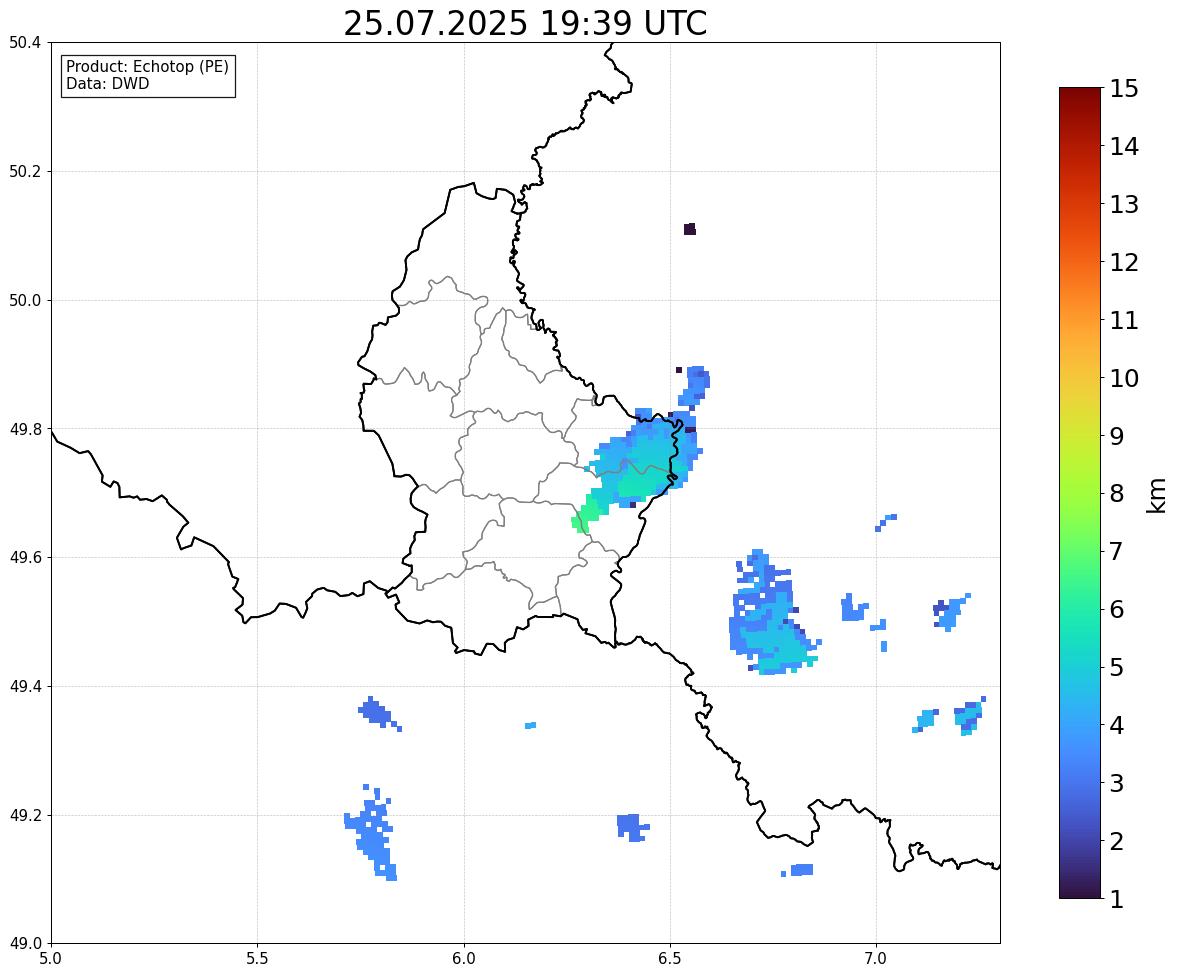Screen dimensions: 1178x976
Task: Click latitude tick label '49.8'
Action: [x=26, y=429]
